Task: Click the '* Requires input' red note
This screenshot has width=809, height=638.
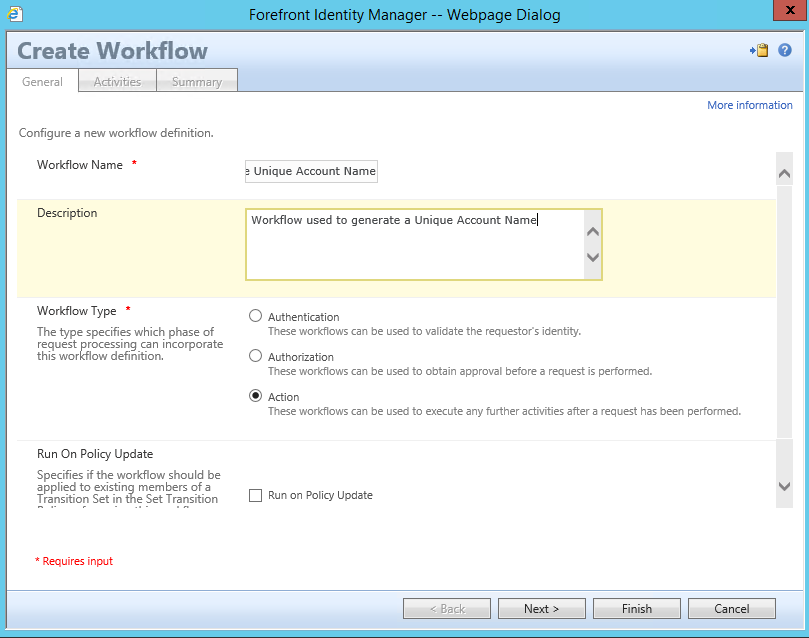Action: (74, 561)
